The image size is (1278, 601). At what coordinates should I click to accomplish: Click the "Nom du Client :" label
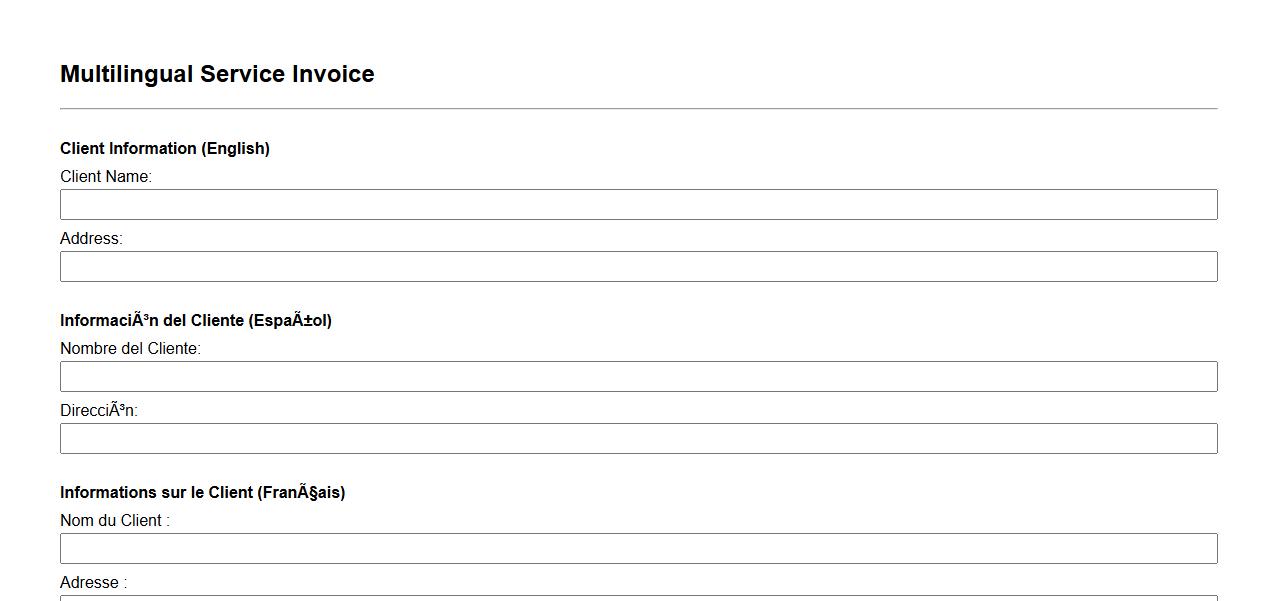(x=115, y=521)
